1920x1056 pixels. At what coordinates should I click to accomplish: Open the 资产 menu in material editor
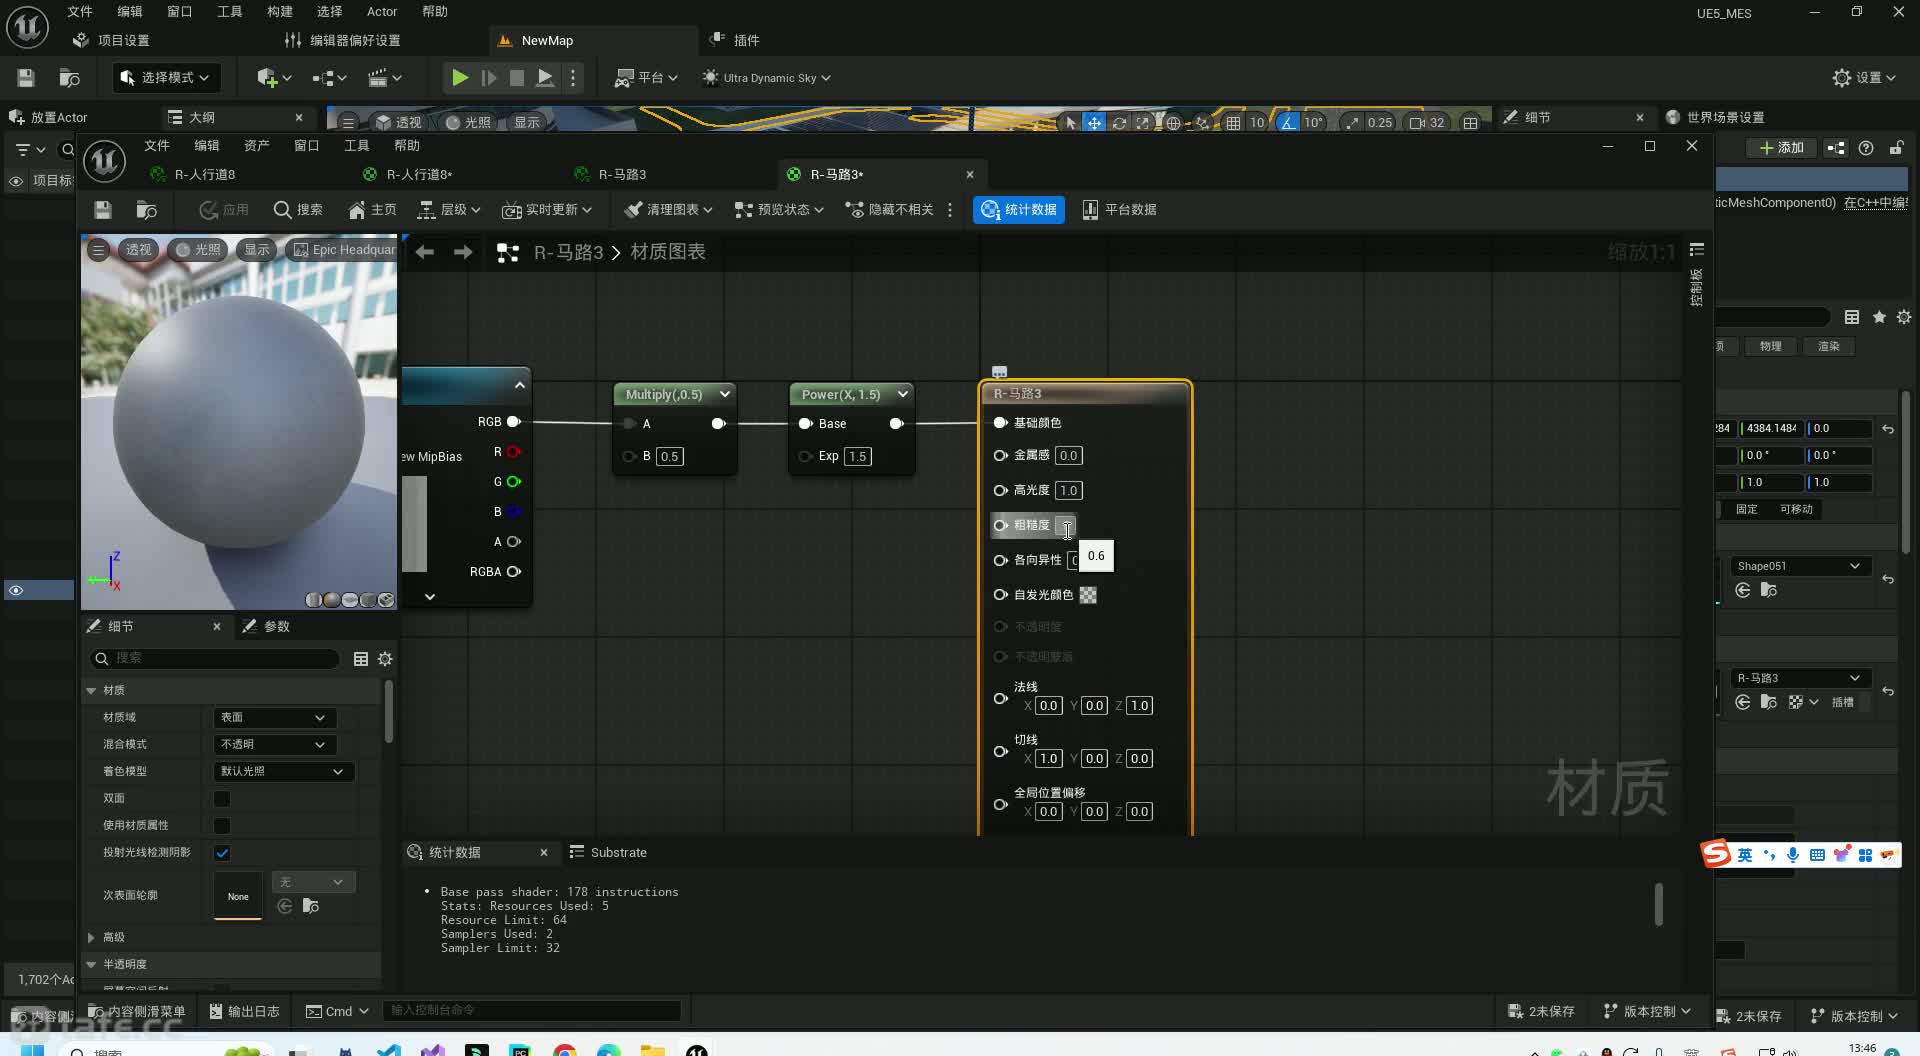click(x=256, y=146)
